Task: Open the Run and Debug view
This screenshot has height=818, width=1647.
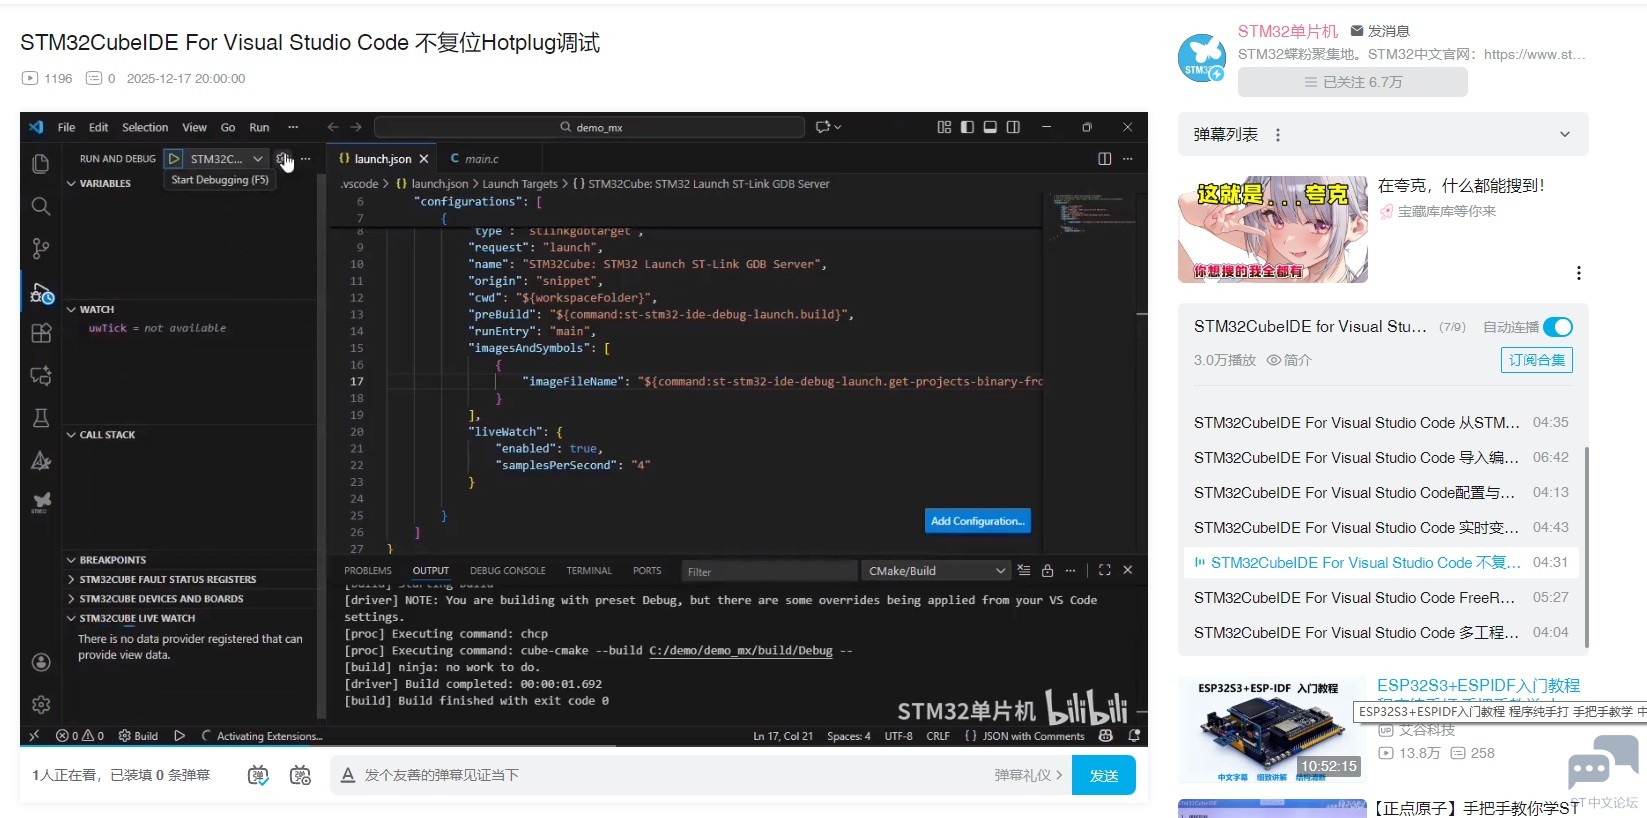Action: [x=41, y=292]
